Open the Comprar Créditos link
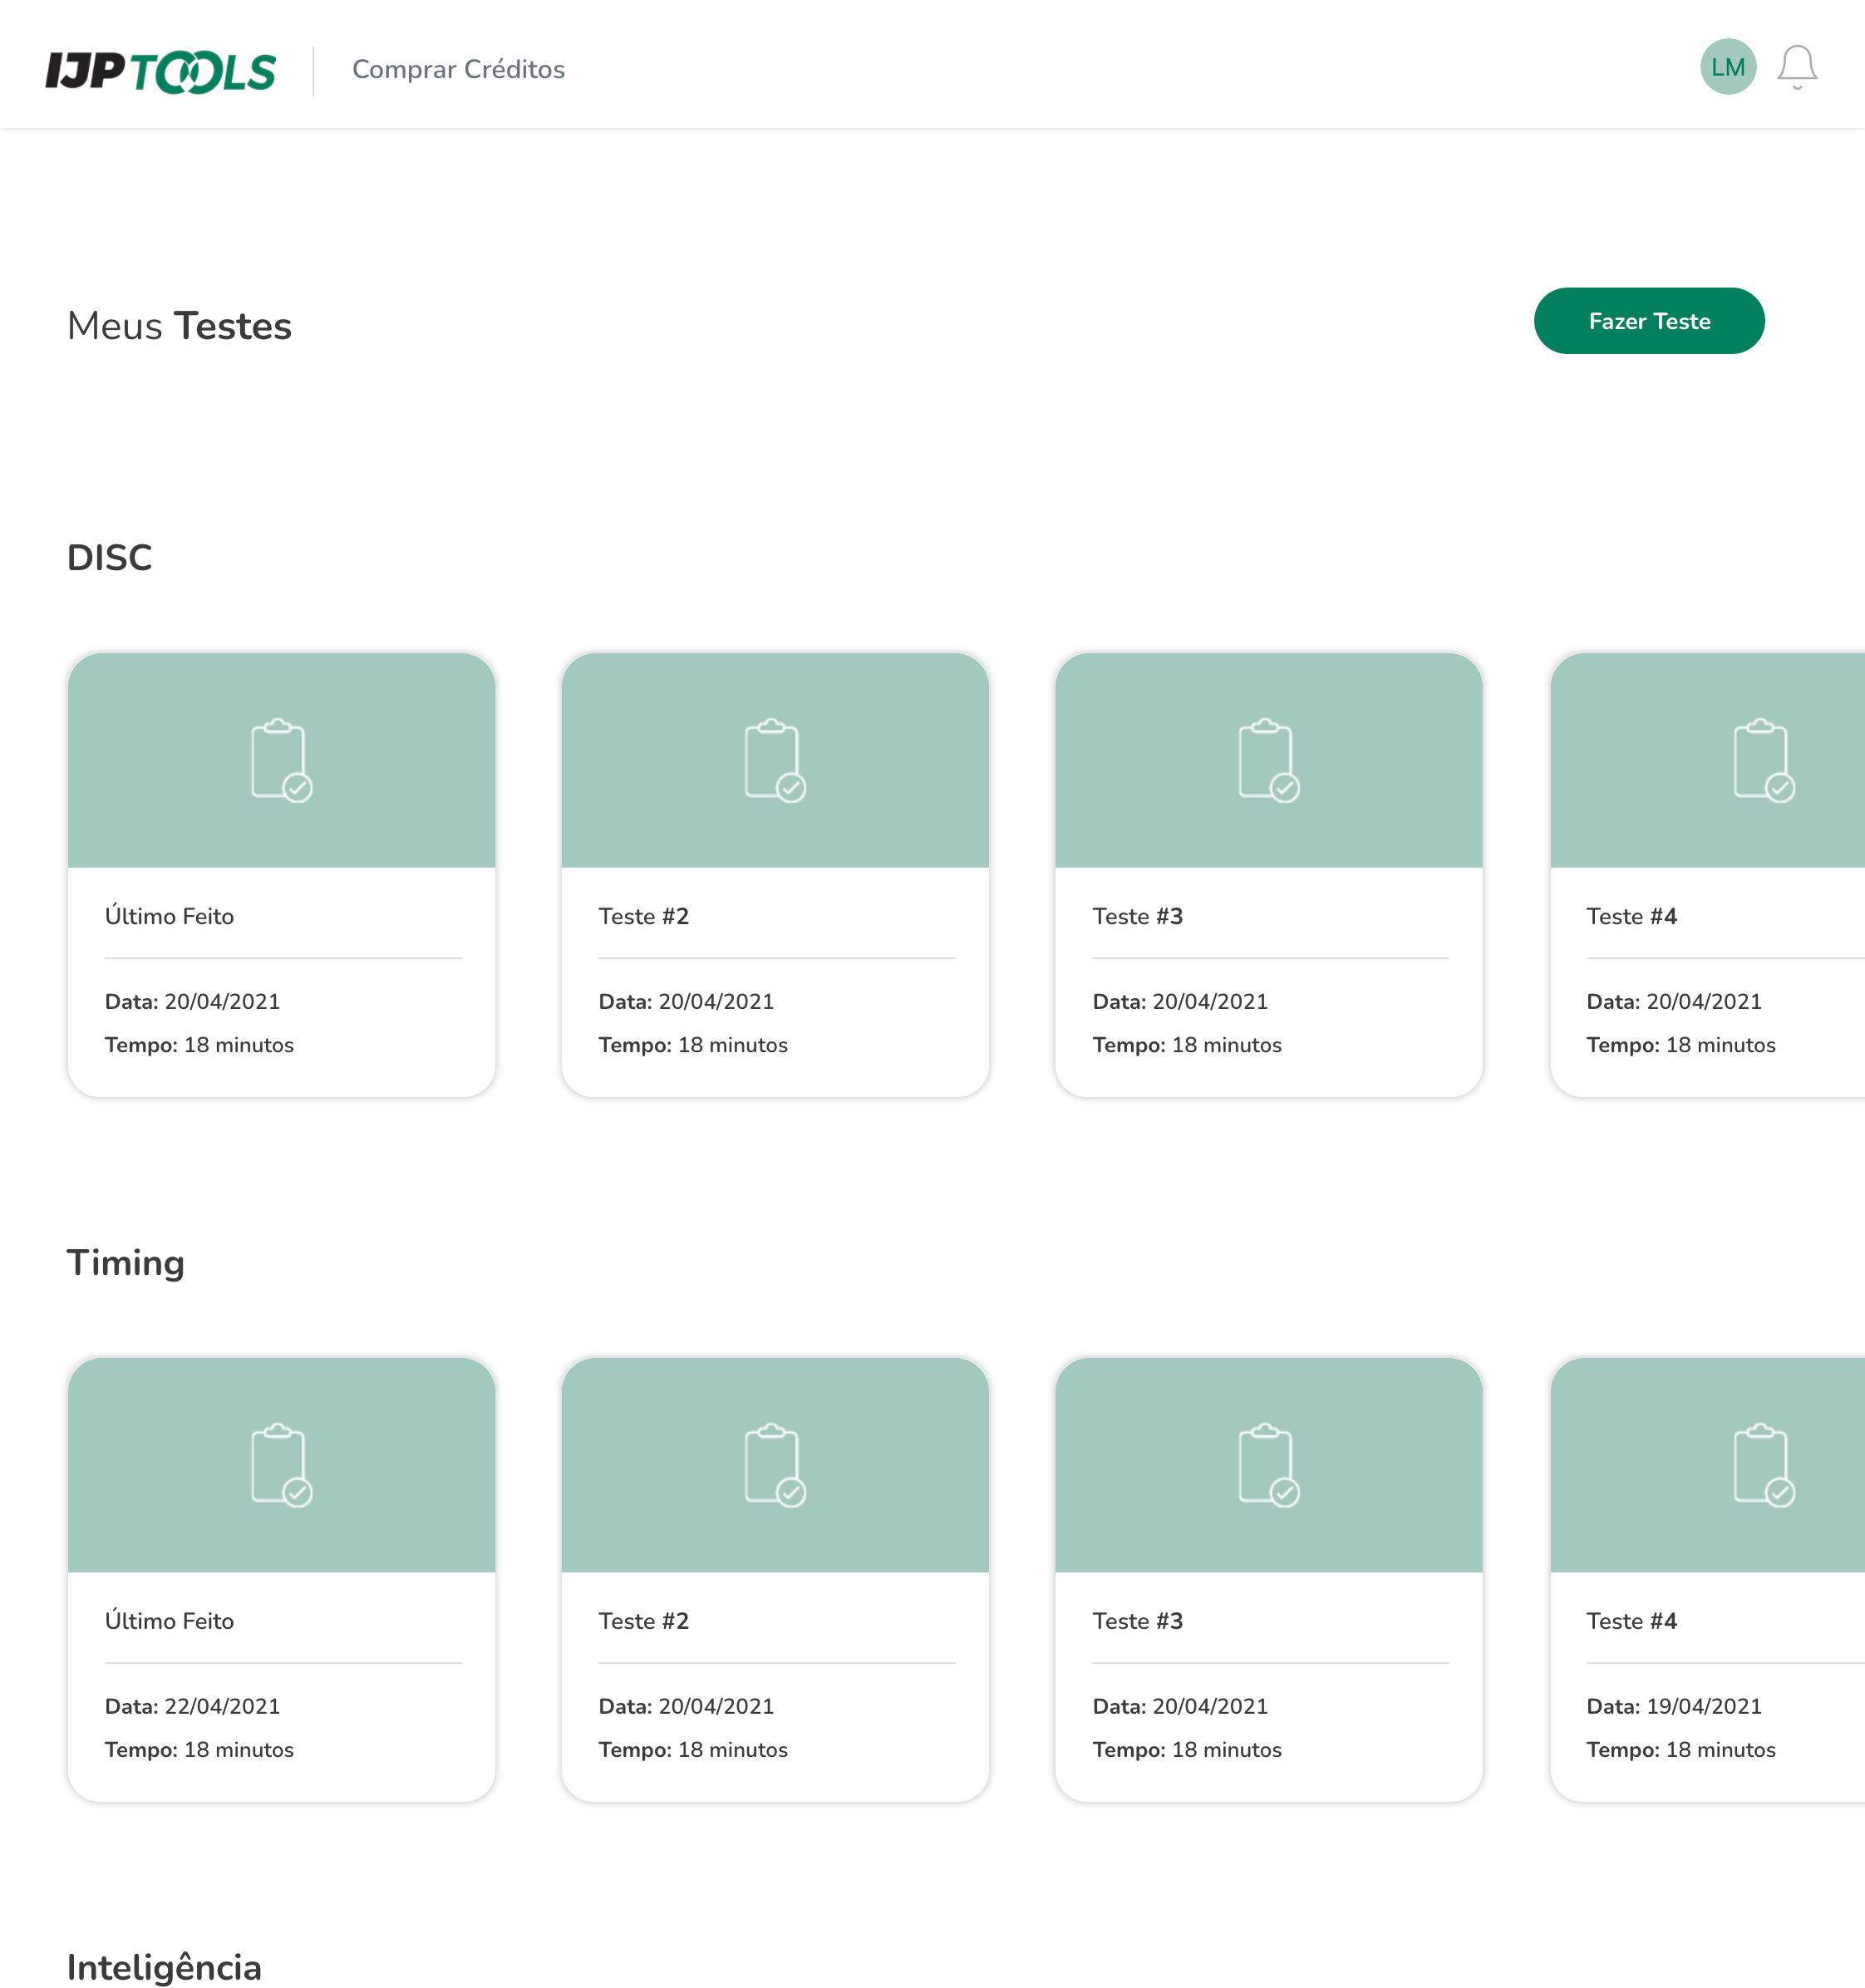Viewport: 1865px width, 1988px height. 458,69
